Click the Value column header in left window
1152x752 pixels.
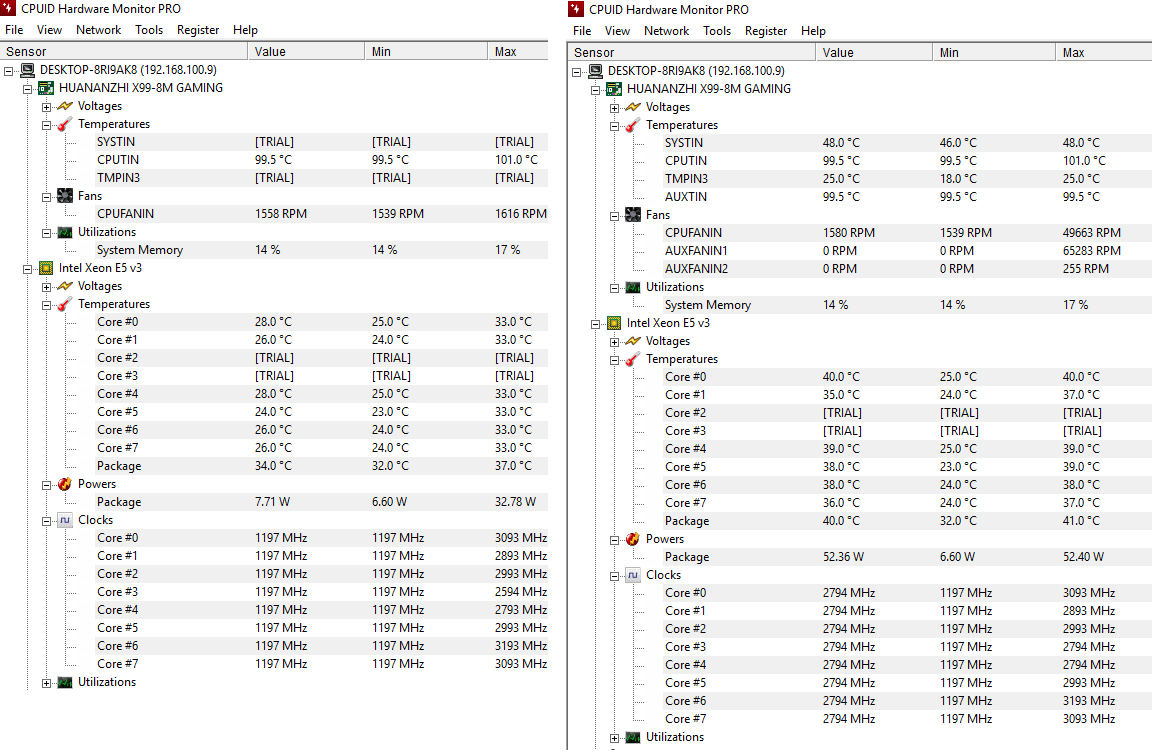point(306,51)
